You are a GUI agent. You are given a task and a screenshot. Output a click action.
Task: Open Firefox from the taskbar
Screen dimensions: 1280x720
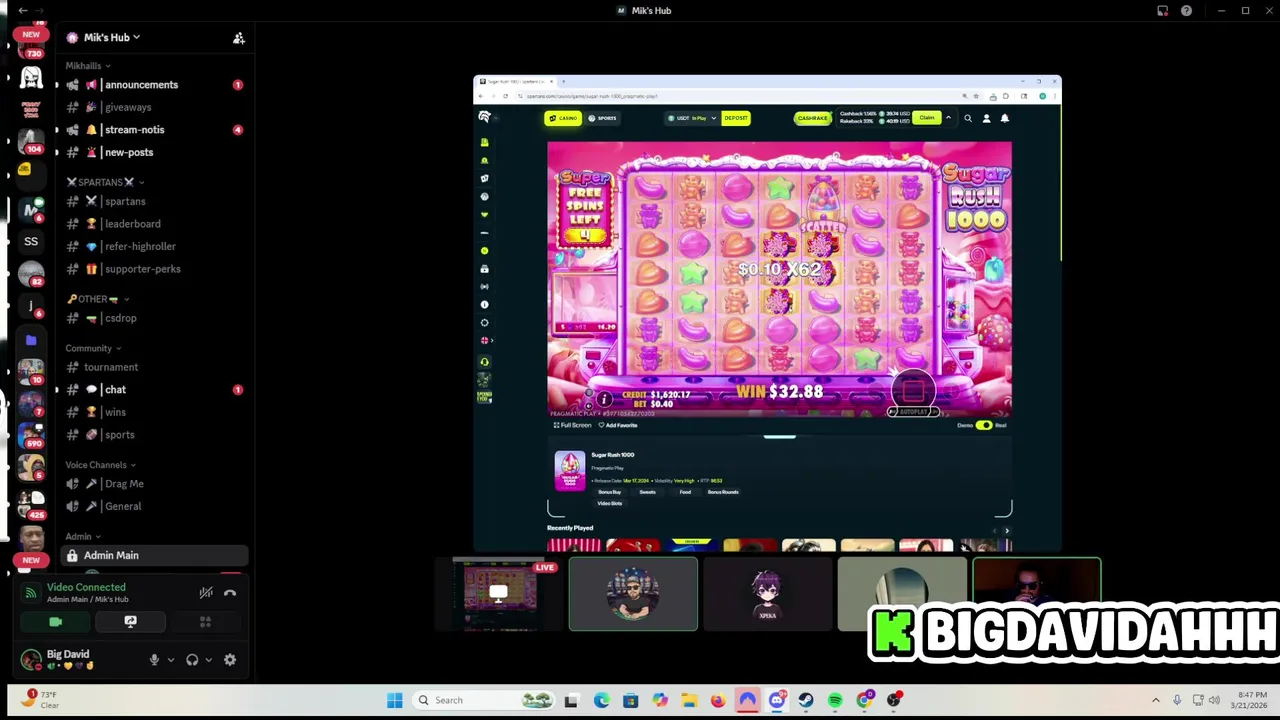718,700
